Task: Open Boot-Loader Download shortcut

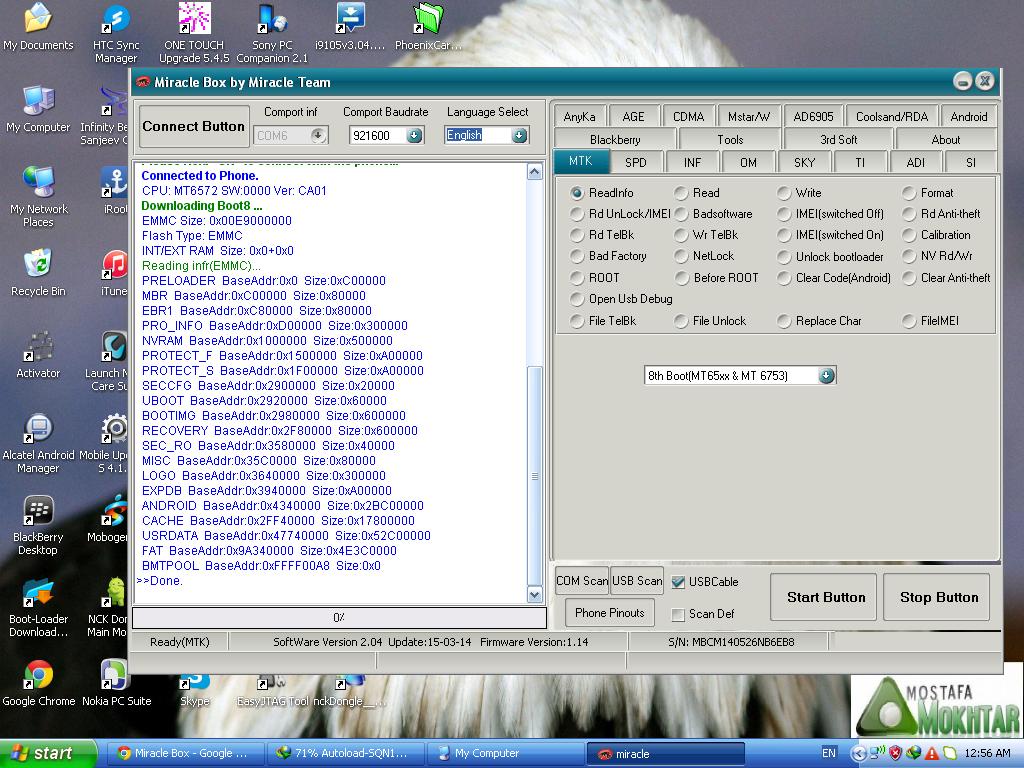Action: [38, 607]
